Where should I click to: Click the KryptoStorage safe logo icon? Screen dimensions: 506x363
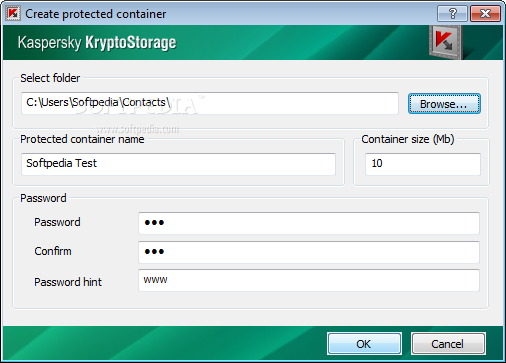click(x=446, y=42)
